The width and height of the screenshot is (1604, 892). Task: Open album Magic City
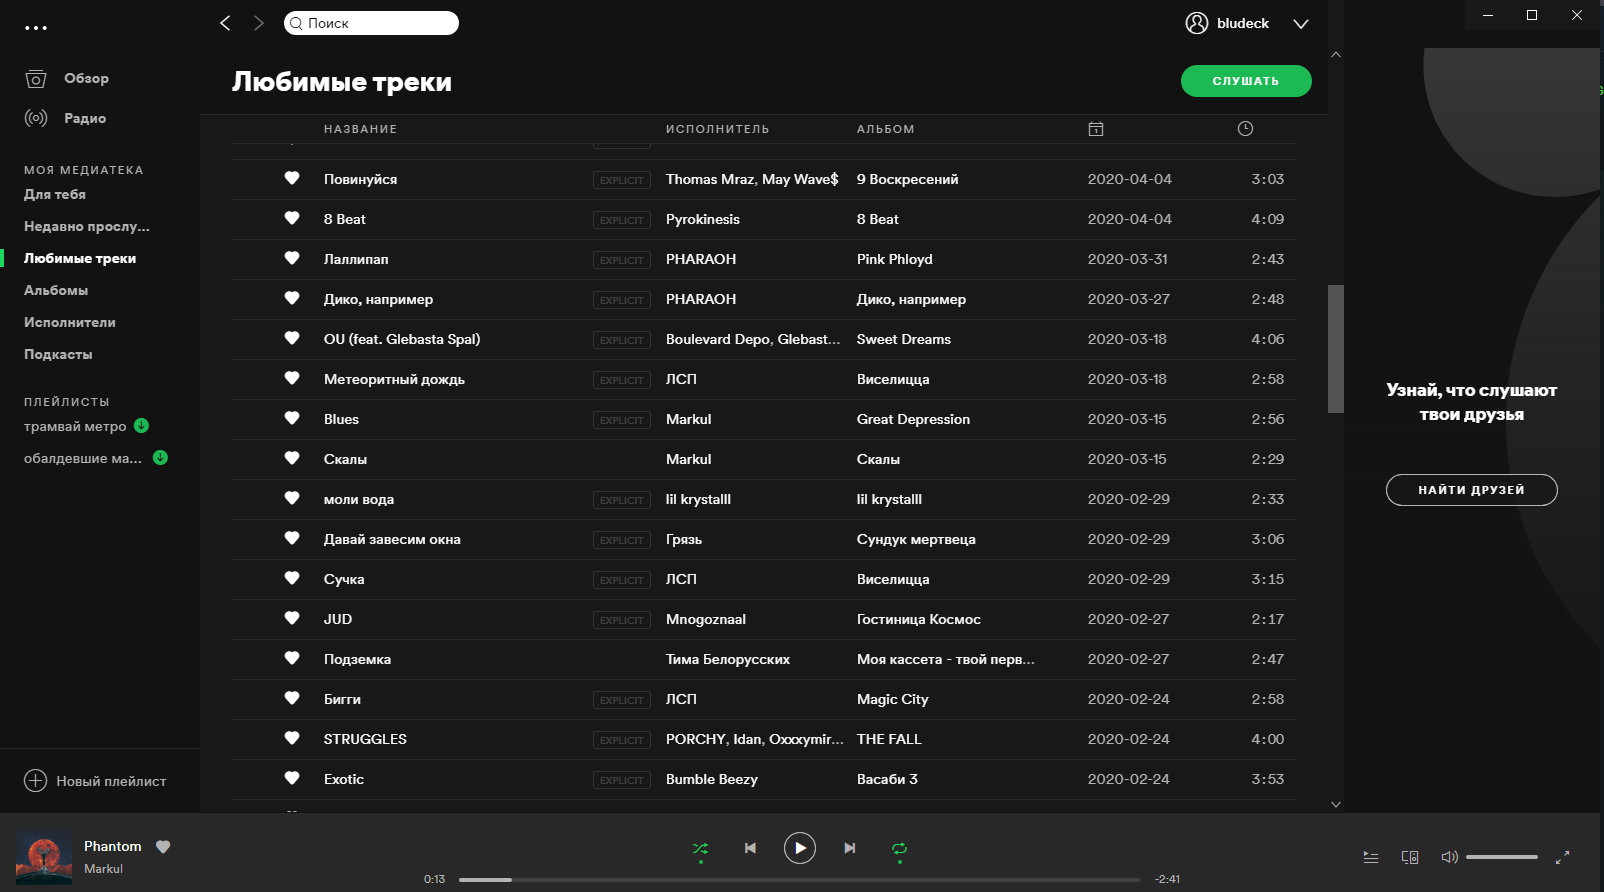893,699
